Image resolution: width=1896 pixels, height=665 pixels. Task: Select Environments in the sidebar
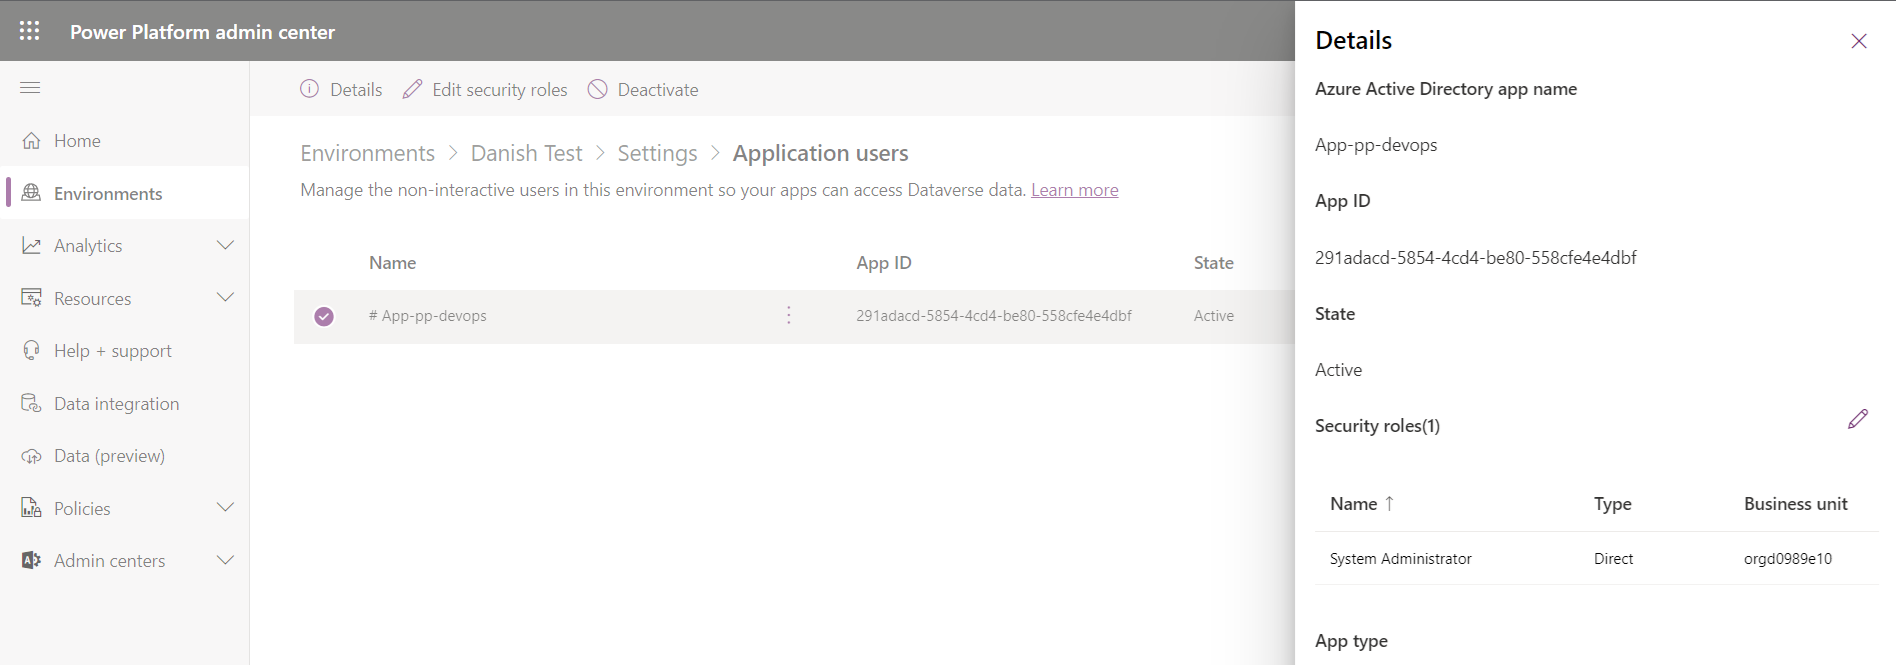click(108, 194)
